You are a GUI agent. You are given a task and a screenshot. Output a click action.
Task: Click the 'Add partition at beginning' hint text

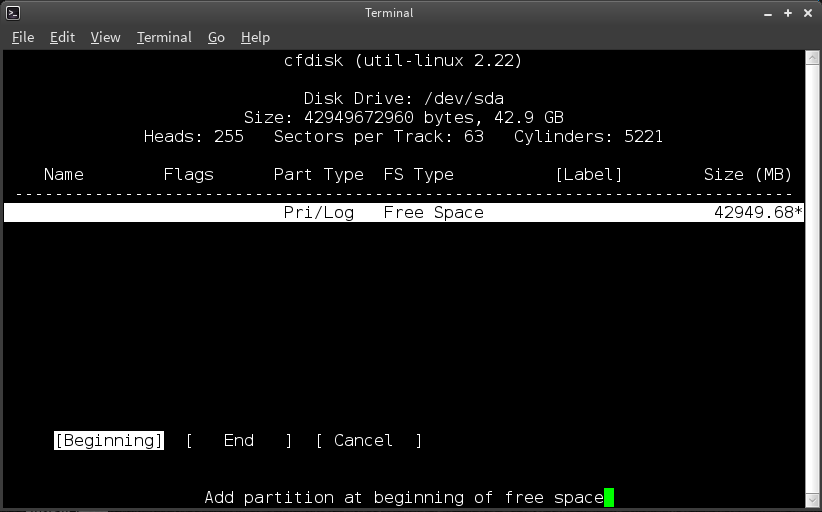tap(404, 497)
